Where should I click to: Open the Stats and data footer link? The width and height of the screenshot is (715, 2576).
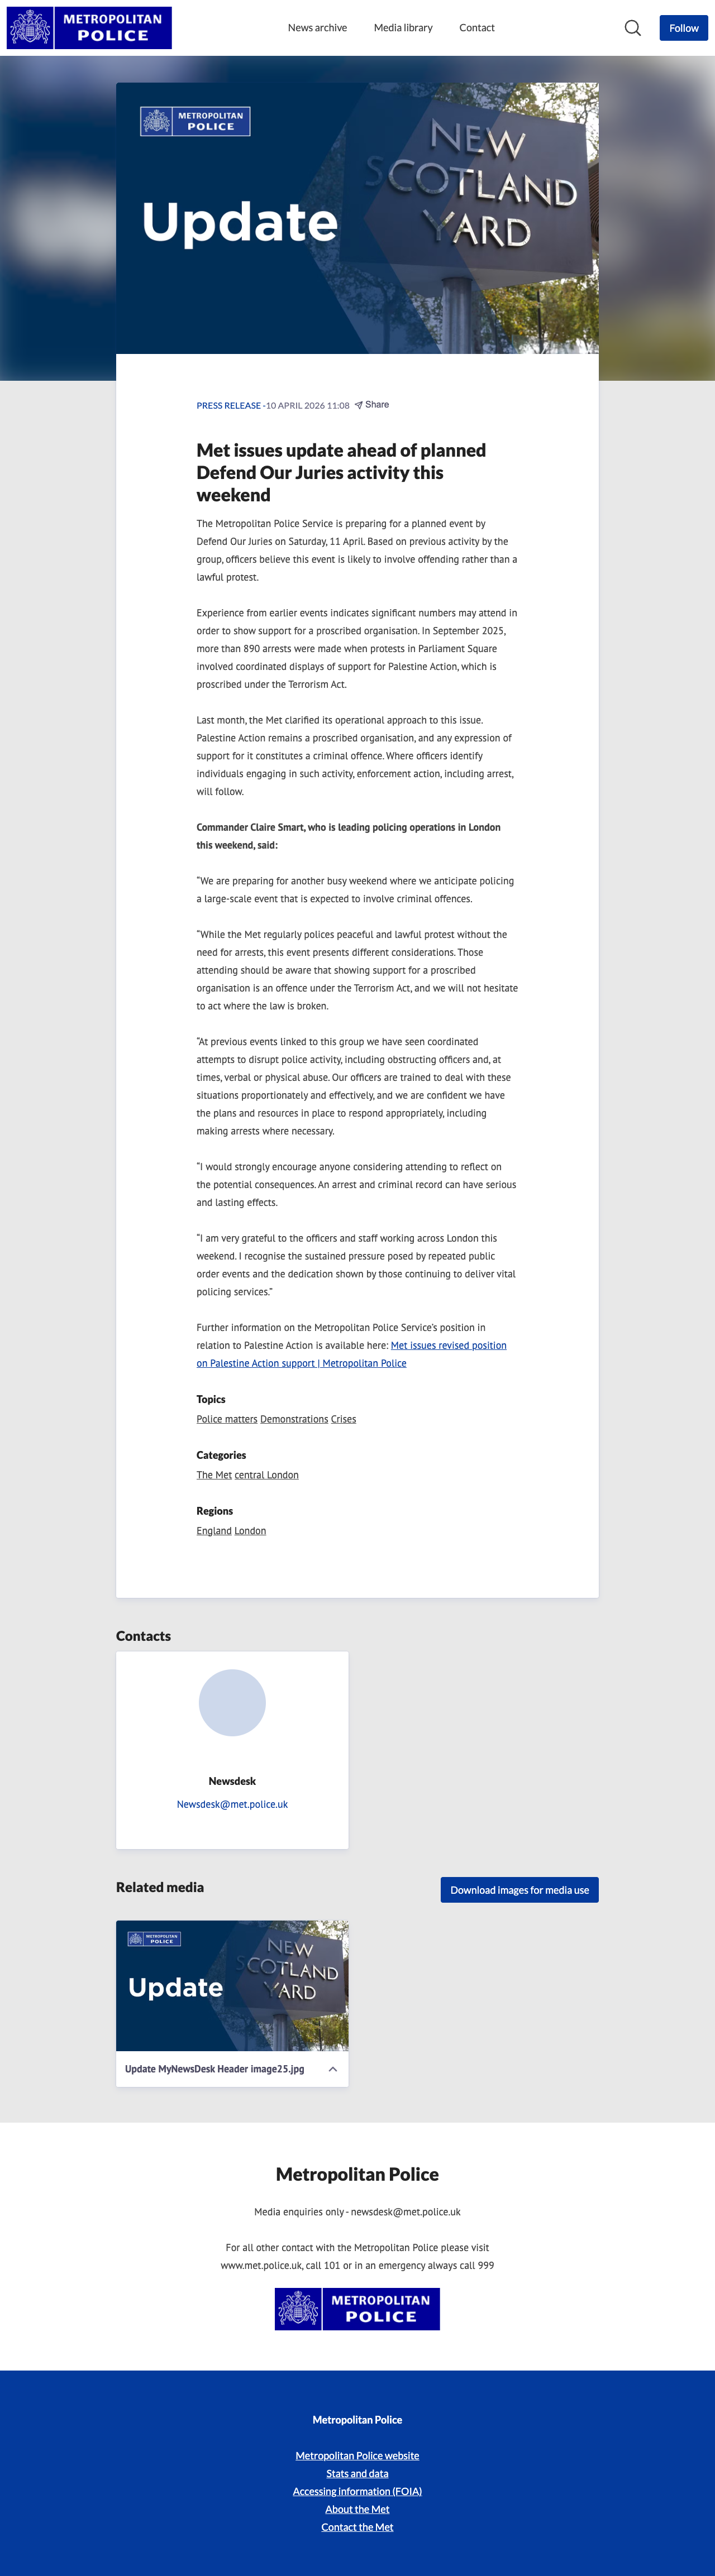click(357, 2473)
